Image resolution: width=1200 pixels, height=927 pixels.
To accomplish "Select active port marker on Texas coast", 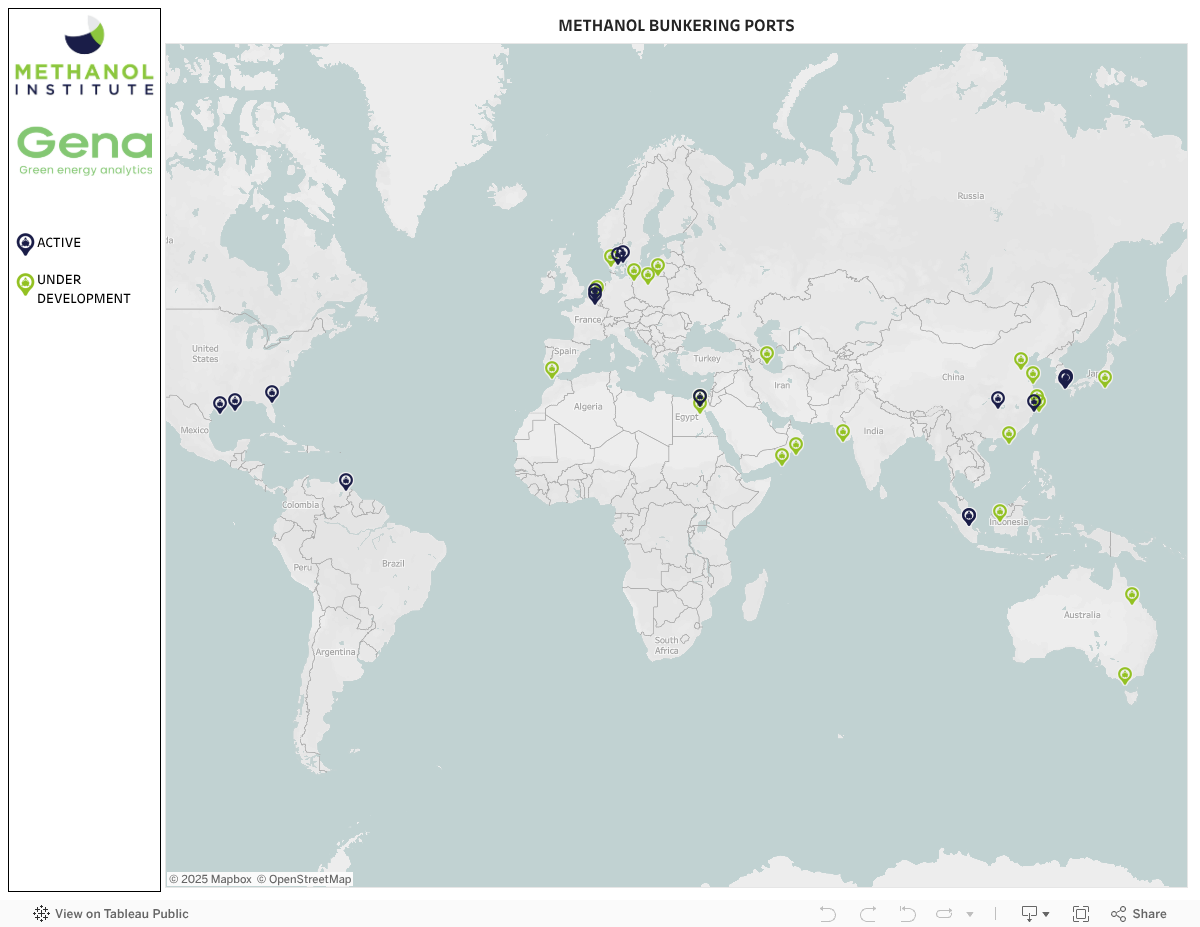I will pyautogui.click(x=220, y=405).
